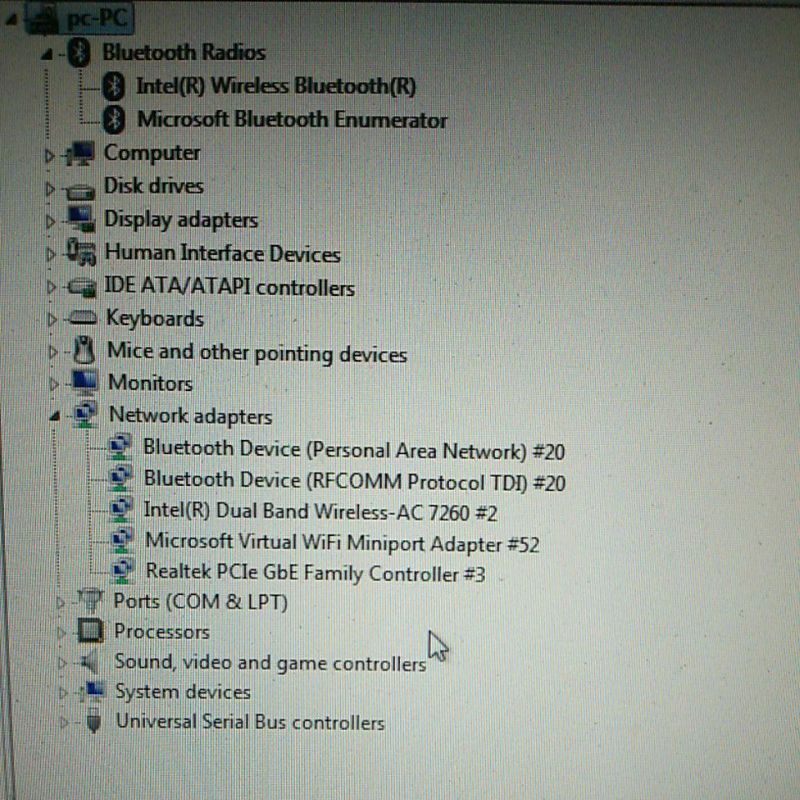This screenshot has width=800, height=800.
Task: Expand the Universal Serial Bus controllers arrow
Action: coord(64,722)
